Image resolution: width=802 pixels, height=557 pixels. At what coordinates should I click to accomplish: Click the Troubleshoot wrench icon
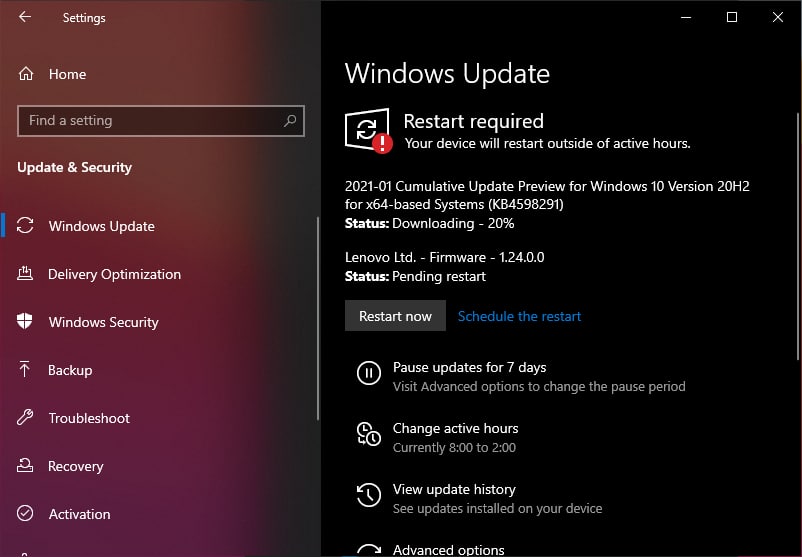[25, 417]
